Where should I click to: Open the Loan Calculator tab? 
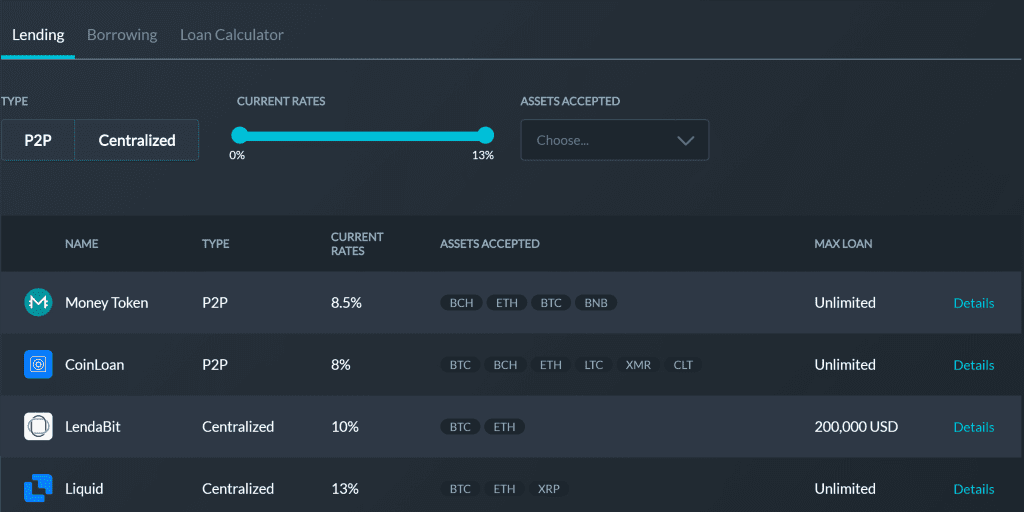[x=232, y=35]
